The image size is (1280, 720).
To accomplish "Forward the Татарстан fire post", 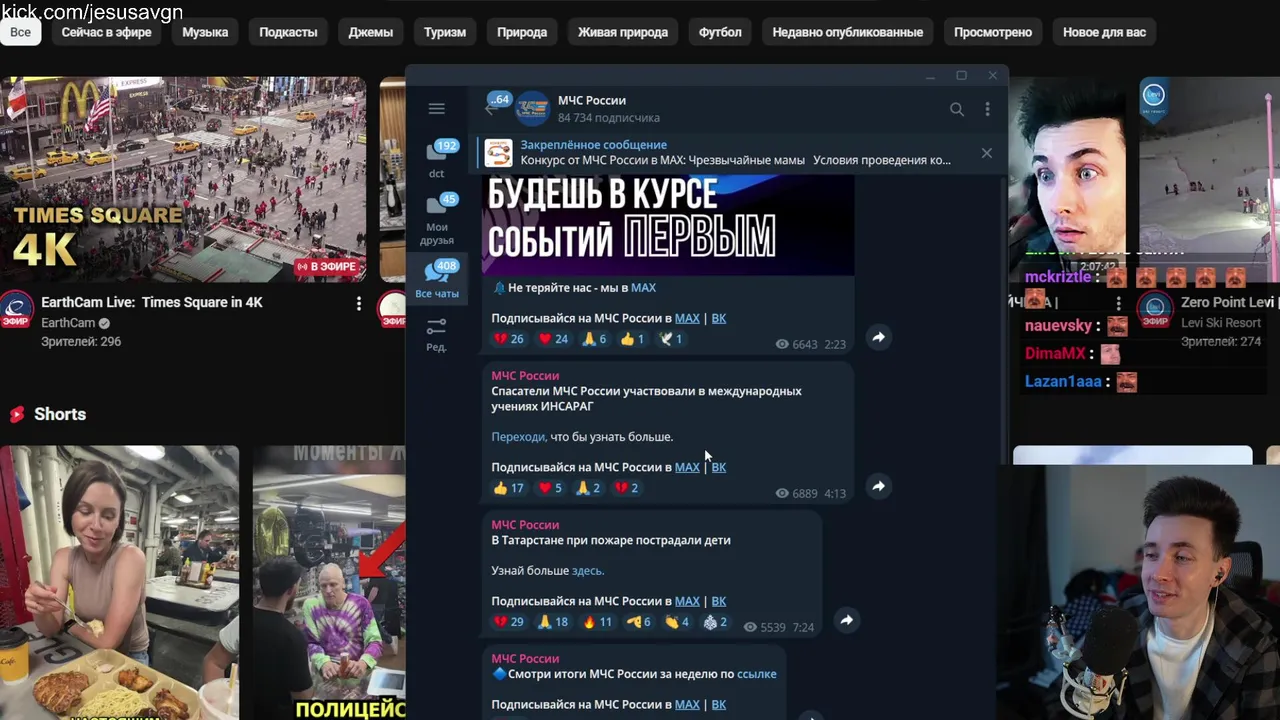I will (x=846, y=620).
